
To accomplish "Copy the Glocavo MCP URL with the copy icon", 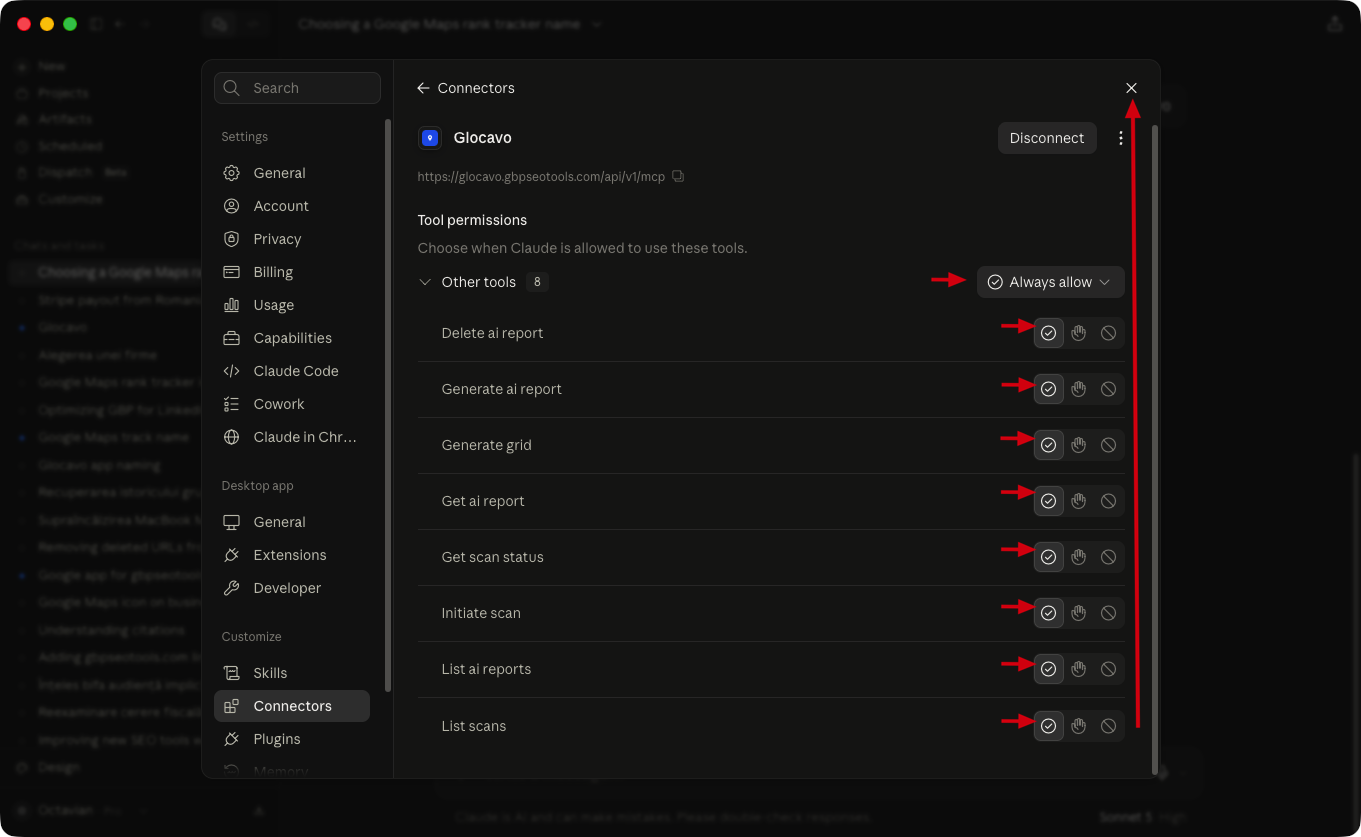I will tap(678, 176).
